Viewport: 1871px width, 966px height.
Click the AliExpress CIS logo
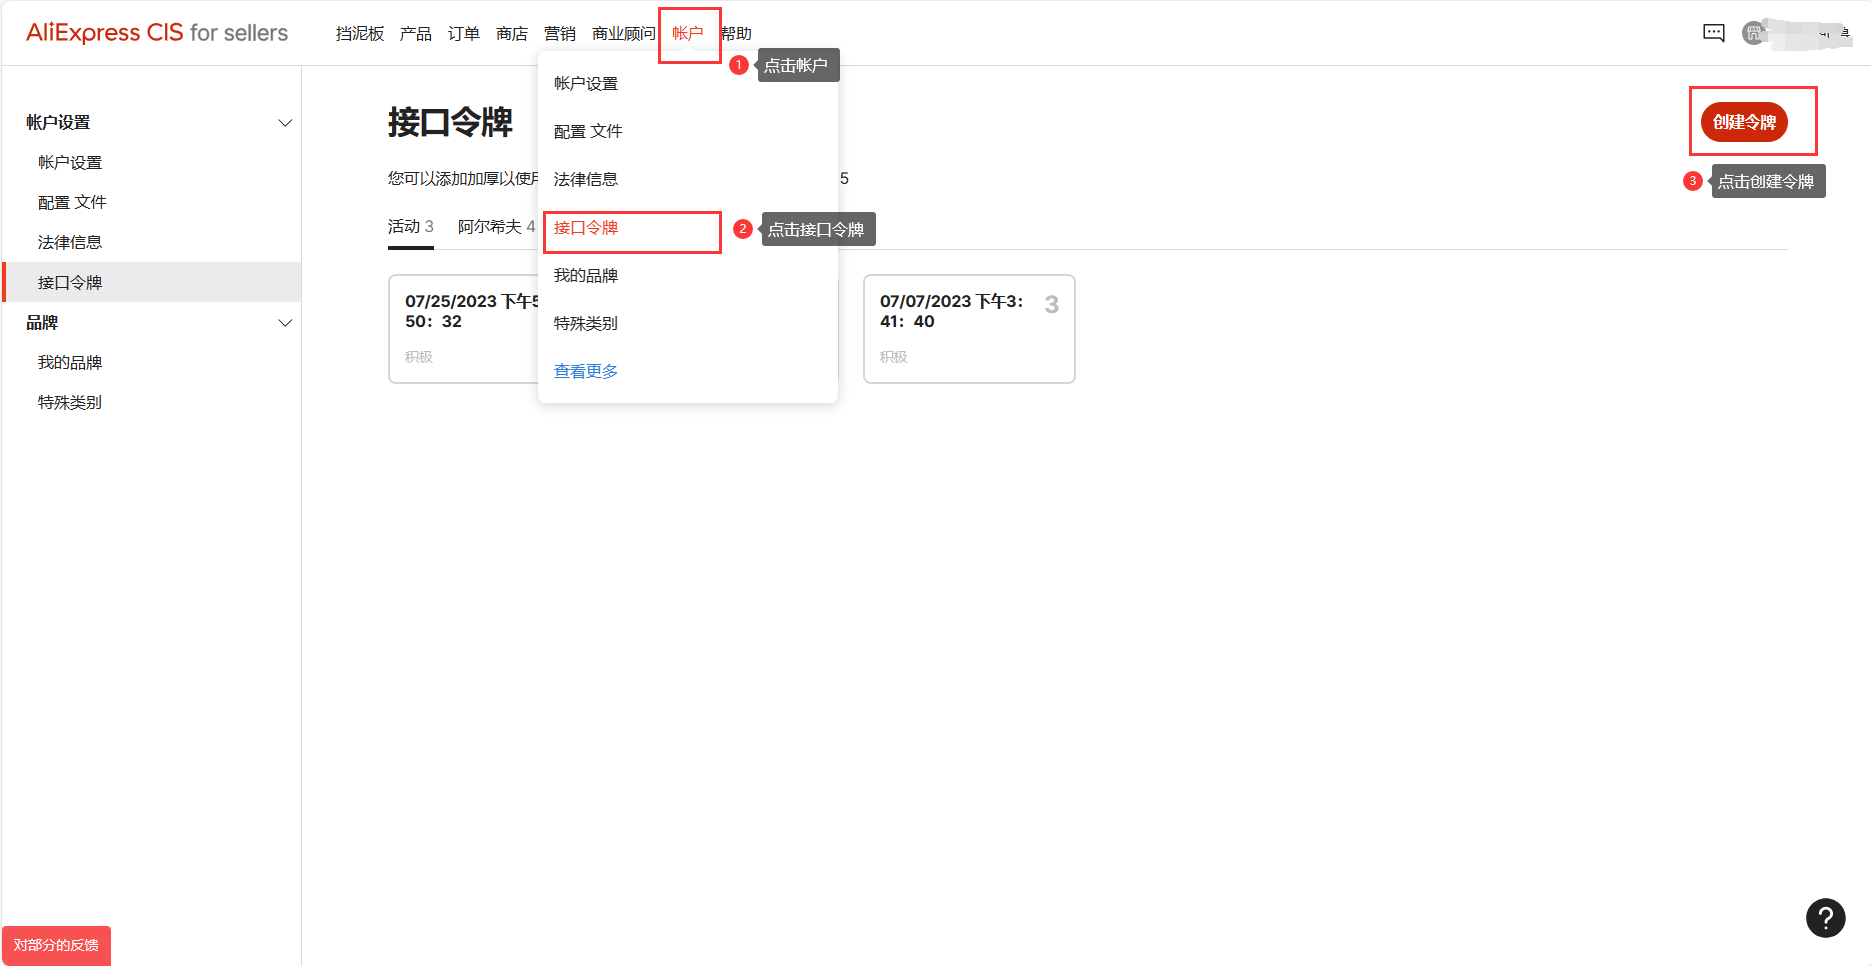[x=157, y=33]
